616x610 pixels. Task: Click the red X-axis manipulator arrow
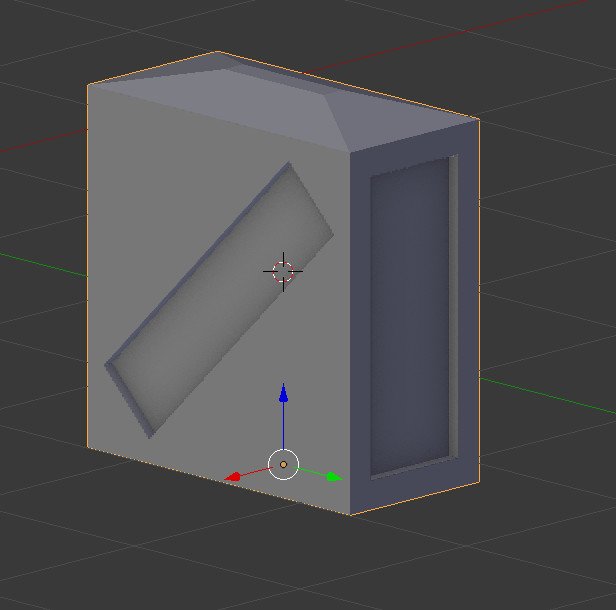(234, 477)
